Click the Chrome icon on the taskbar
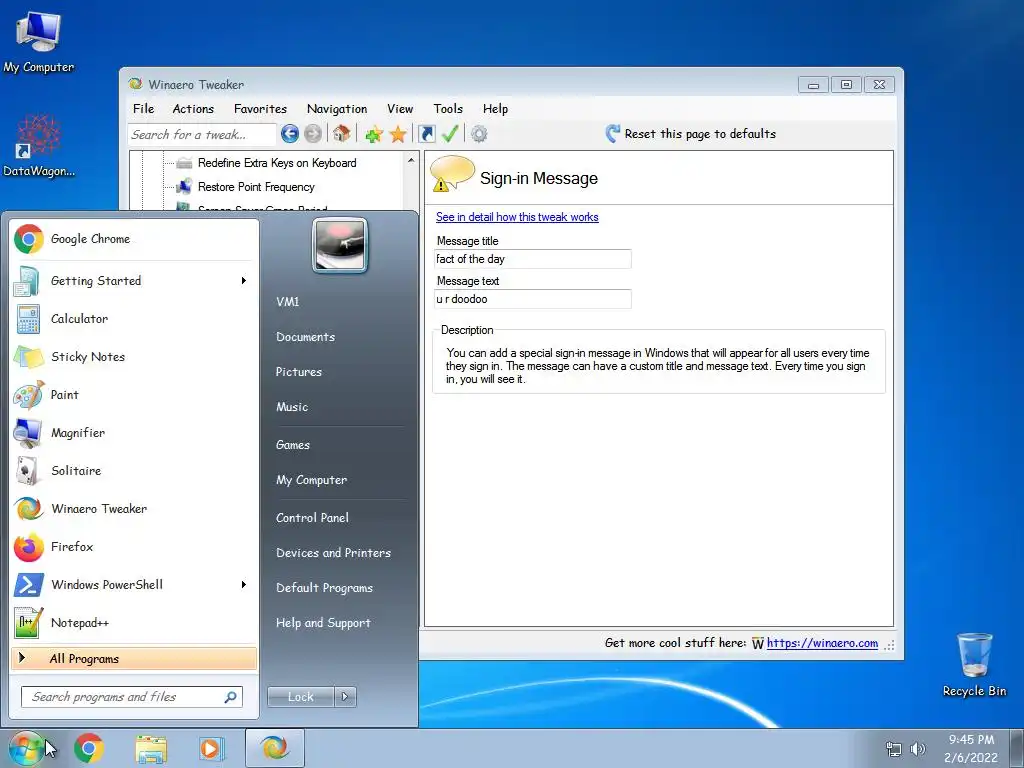Screen dimensions: 1024x768 (x=89, y=748)
